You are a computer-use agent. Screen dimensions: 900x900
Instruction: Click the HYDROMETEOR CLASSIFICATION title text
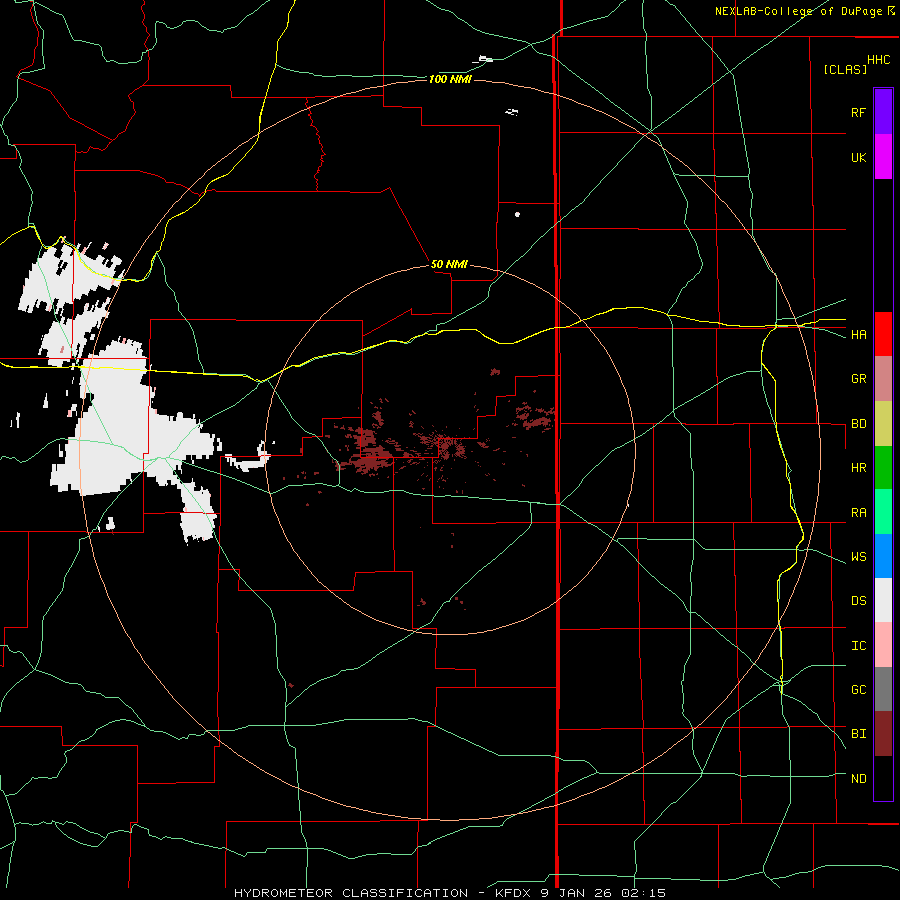click(351, 893)
